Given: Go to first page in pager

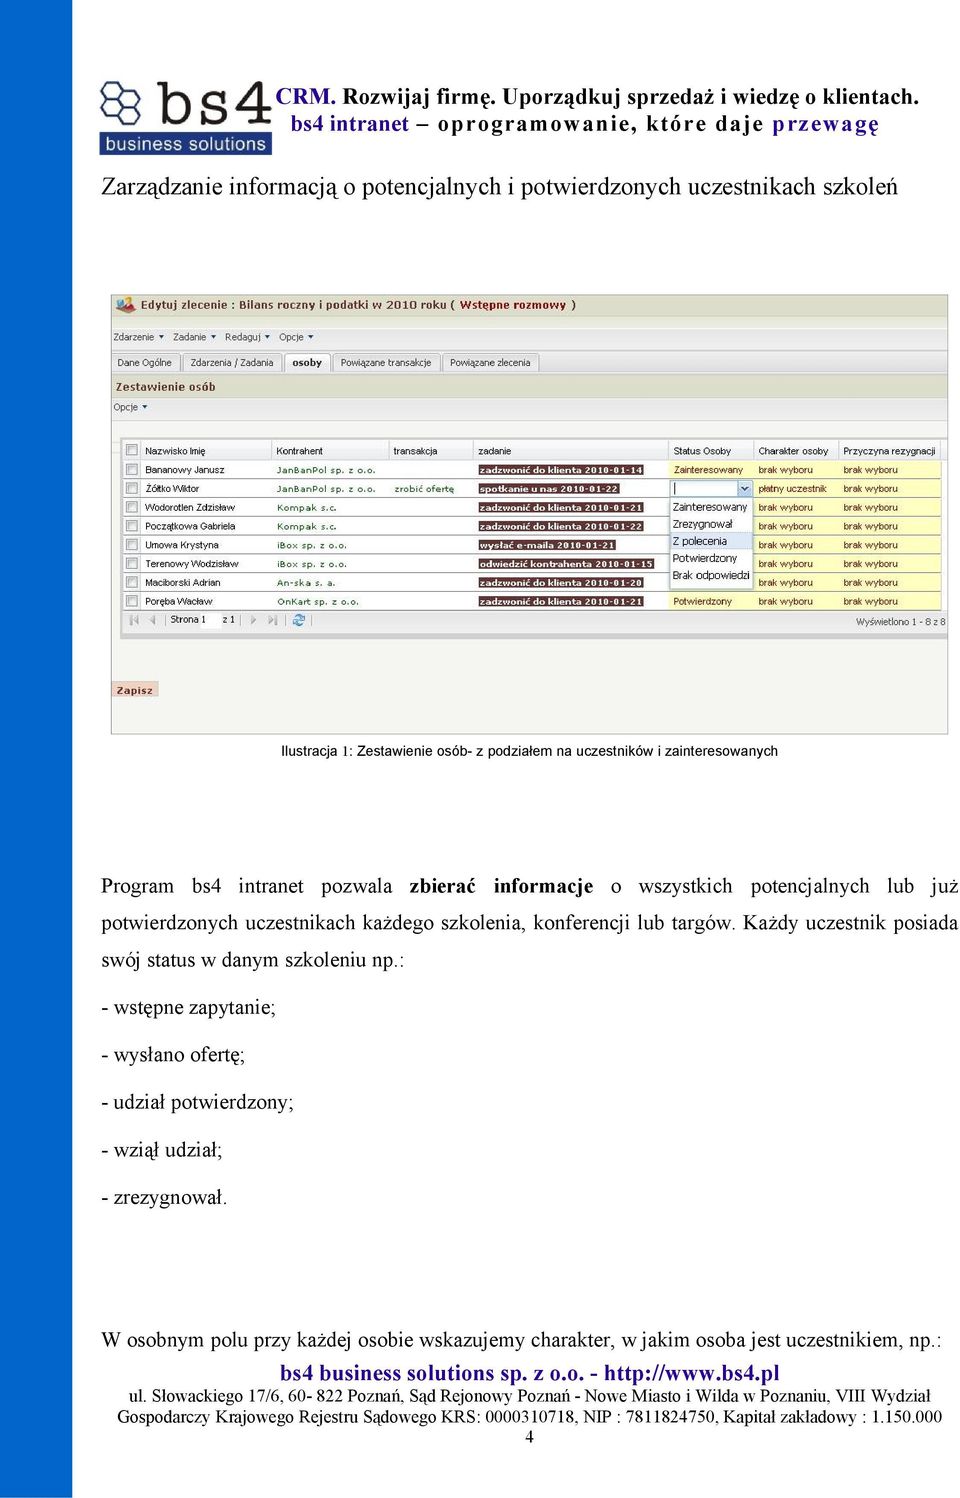Looking at the screenshot, I should click(134, 620).
